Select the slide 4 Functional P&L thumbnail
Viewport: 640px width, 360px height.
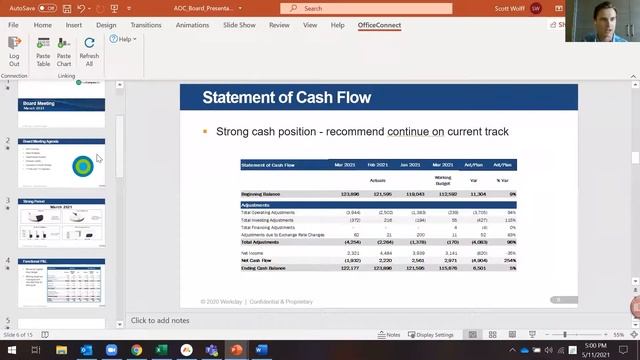click(x=61, y=283)
